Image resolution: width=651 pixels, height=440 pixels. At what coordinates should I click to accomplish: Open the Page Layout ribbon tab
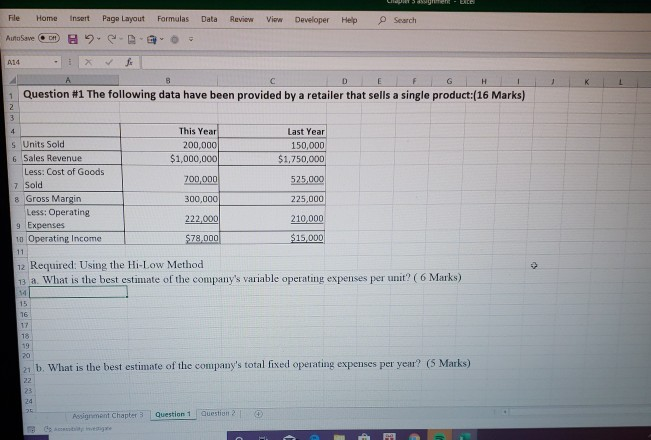point(123,19)
